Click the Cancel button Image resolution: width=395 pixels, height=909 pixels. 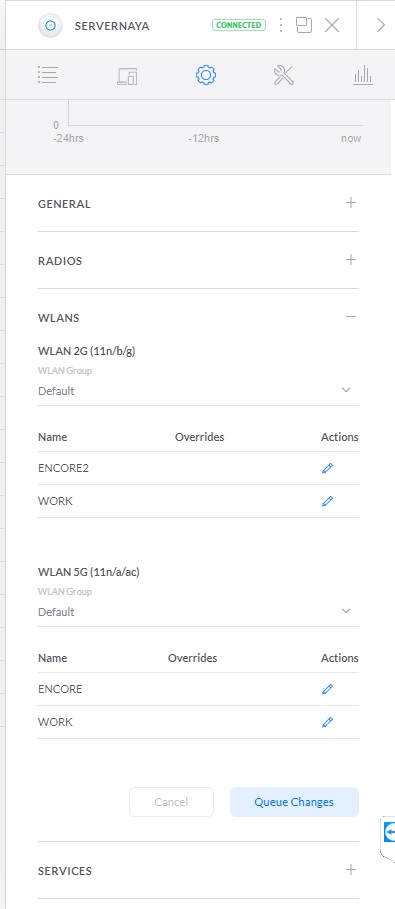click(171, 802)
